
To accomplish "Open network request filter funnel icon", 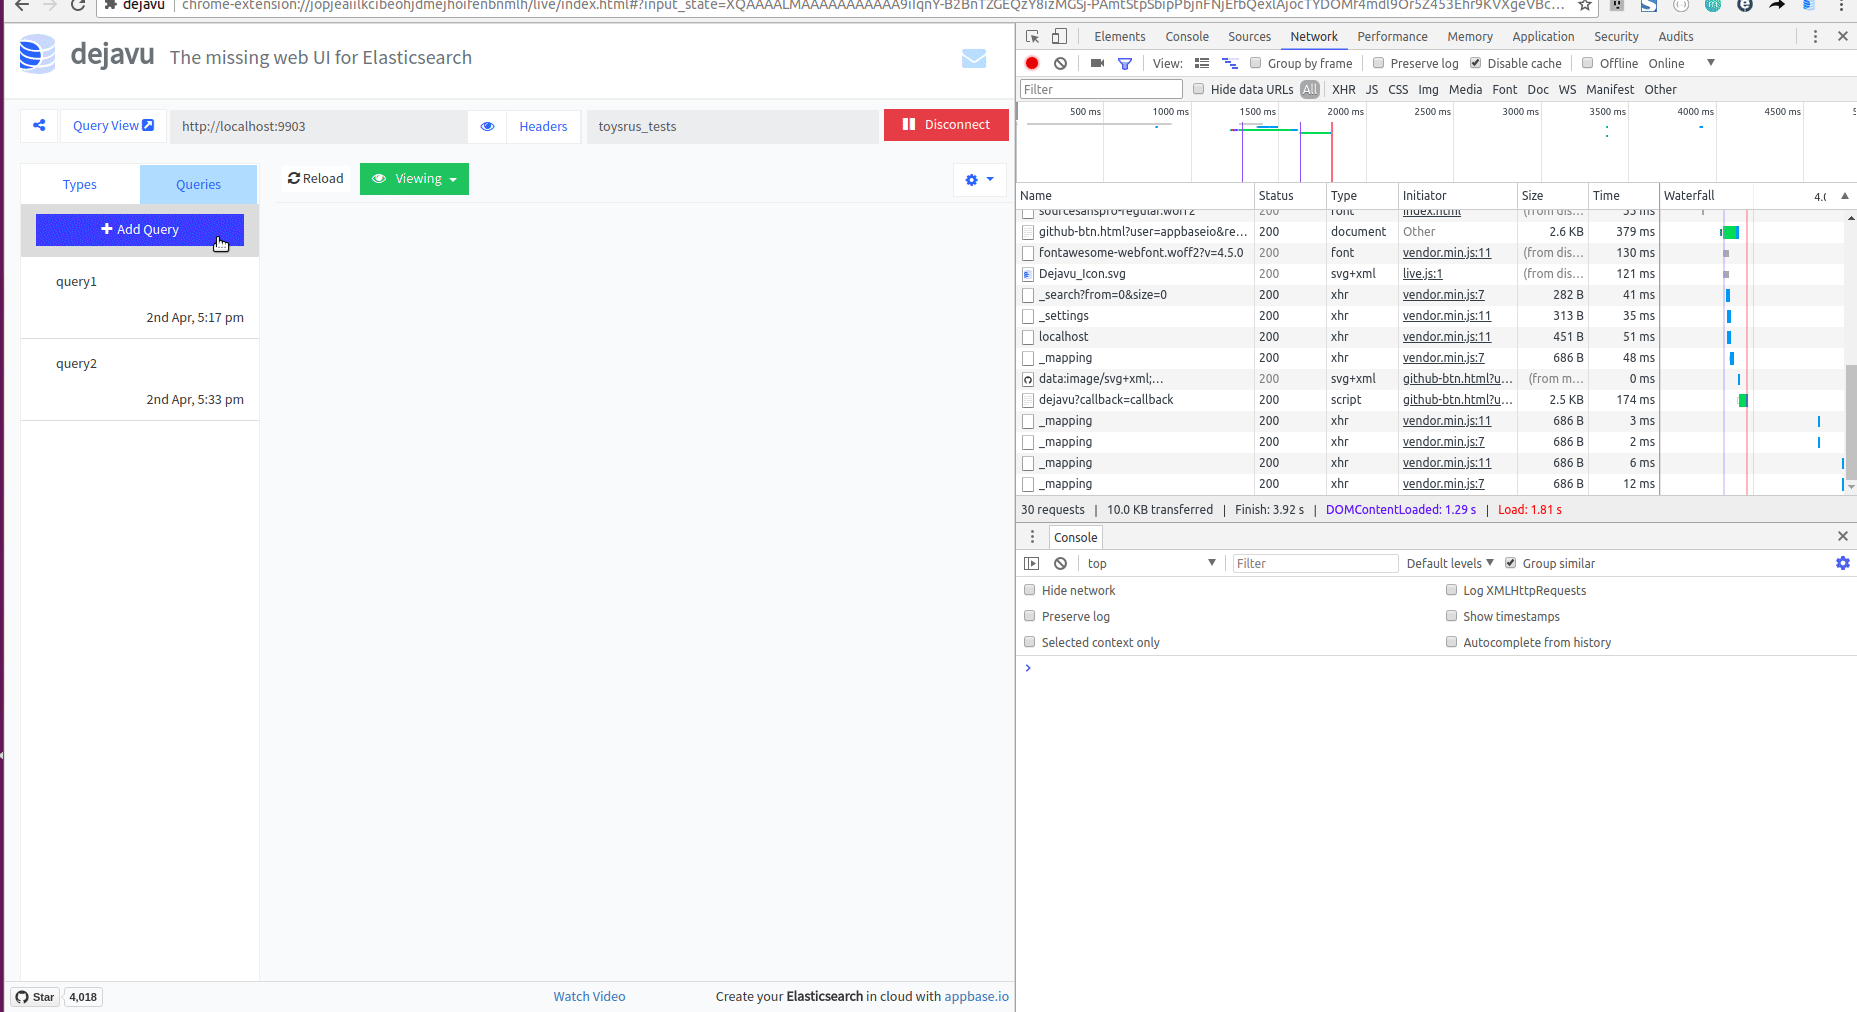I will pos(1125,63).
